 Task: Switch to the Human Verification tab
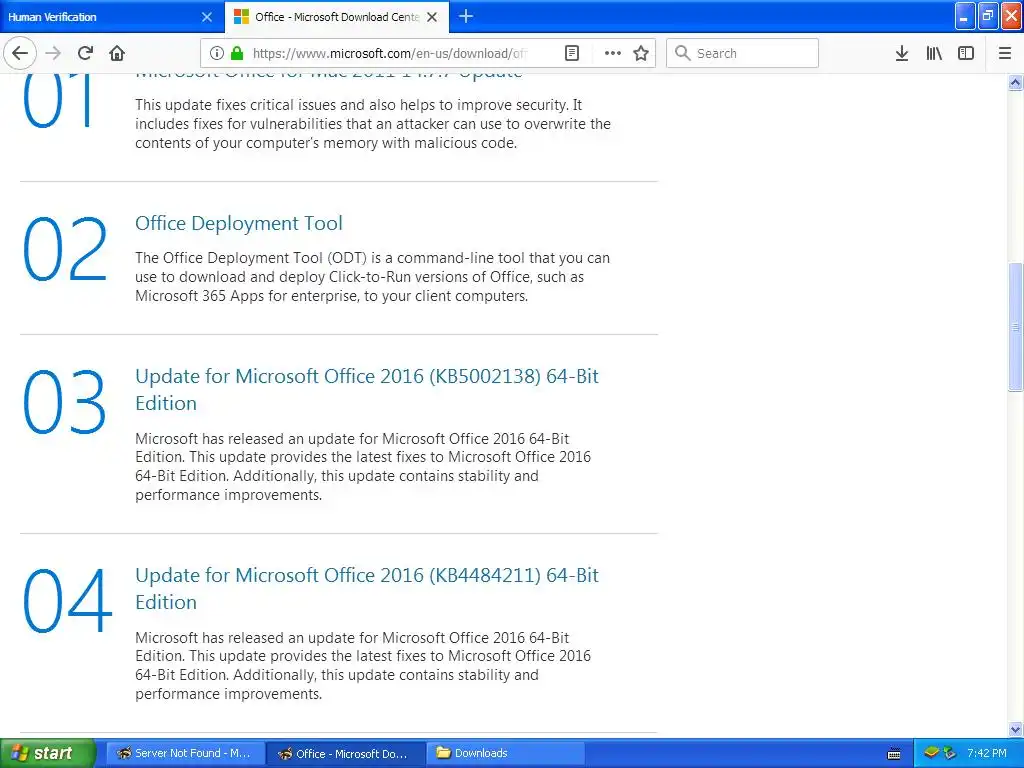click(112, 17)
